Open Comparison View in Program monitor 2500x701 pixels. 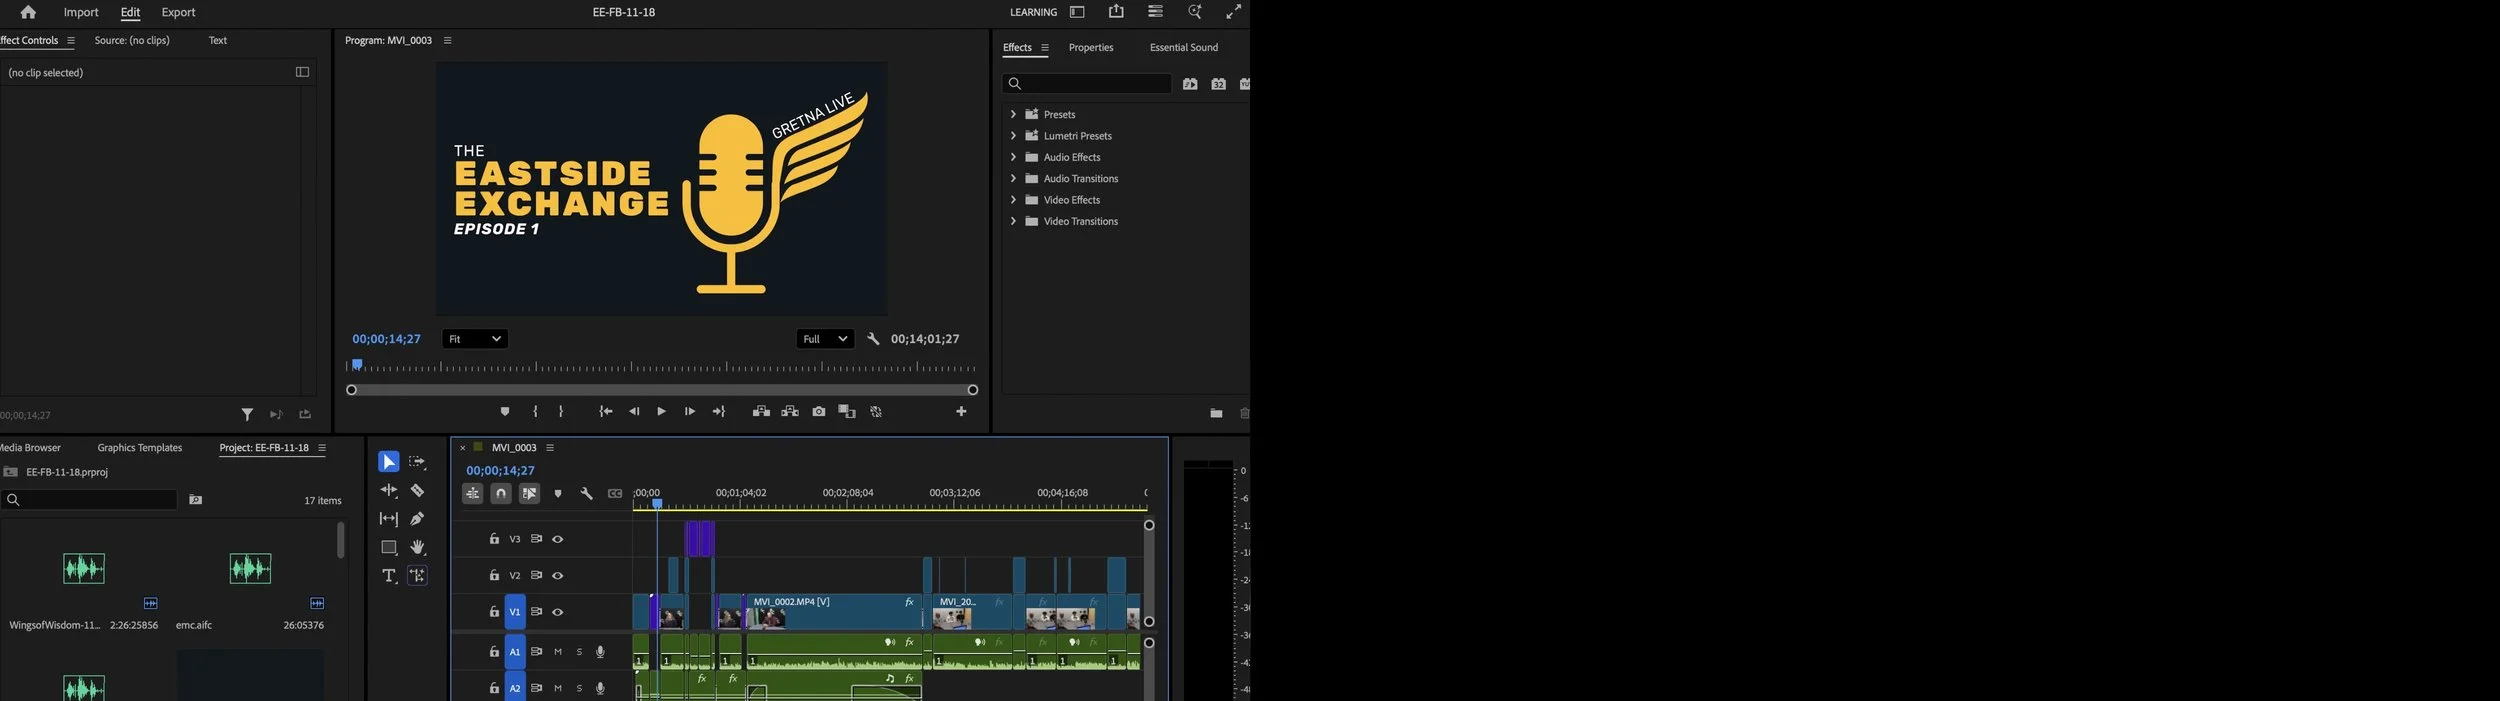pos(847,412)
